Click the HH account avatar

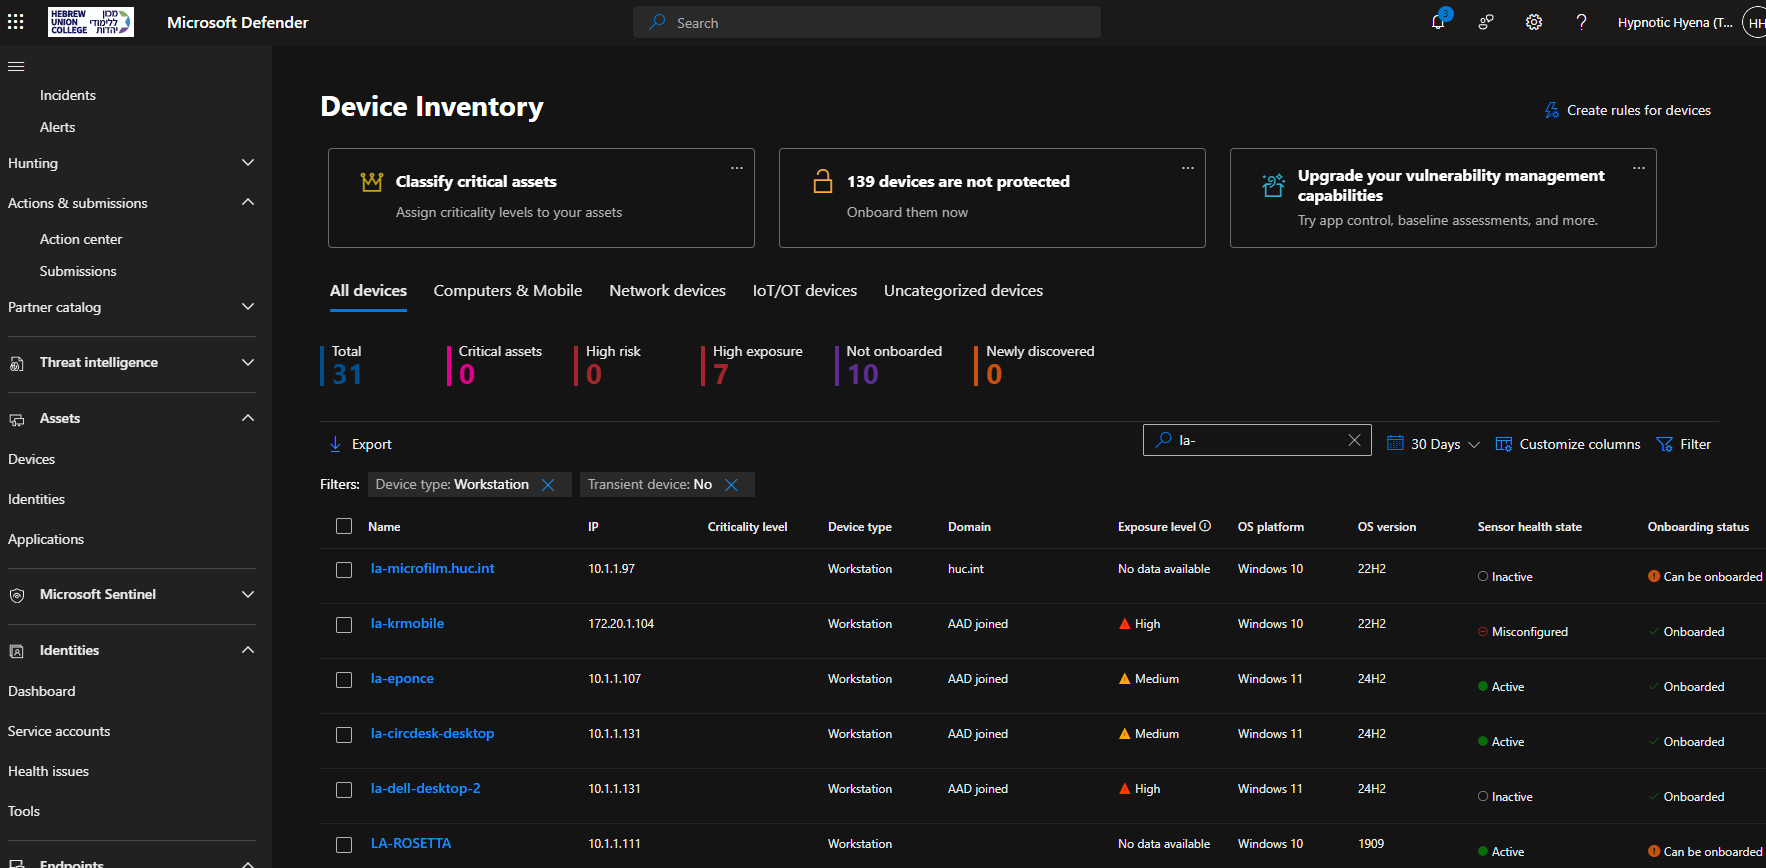[x=1755, y=22]
